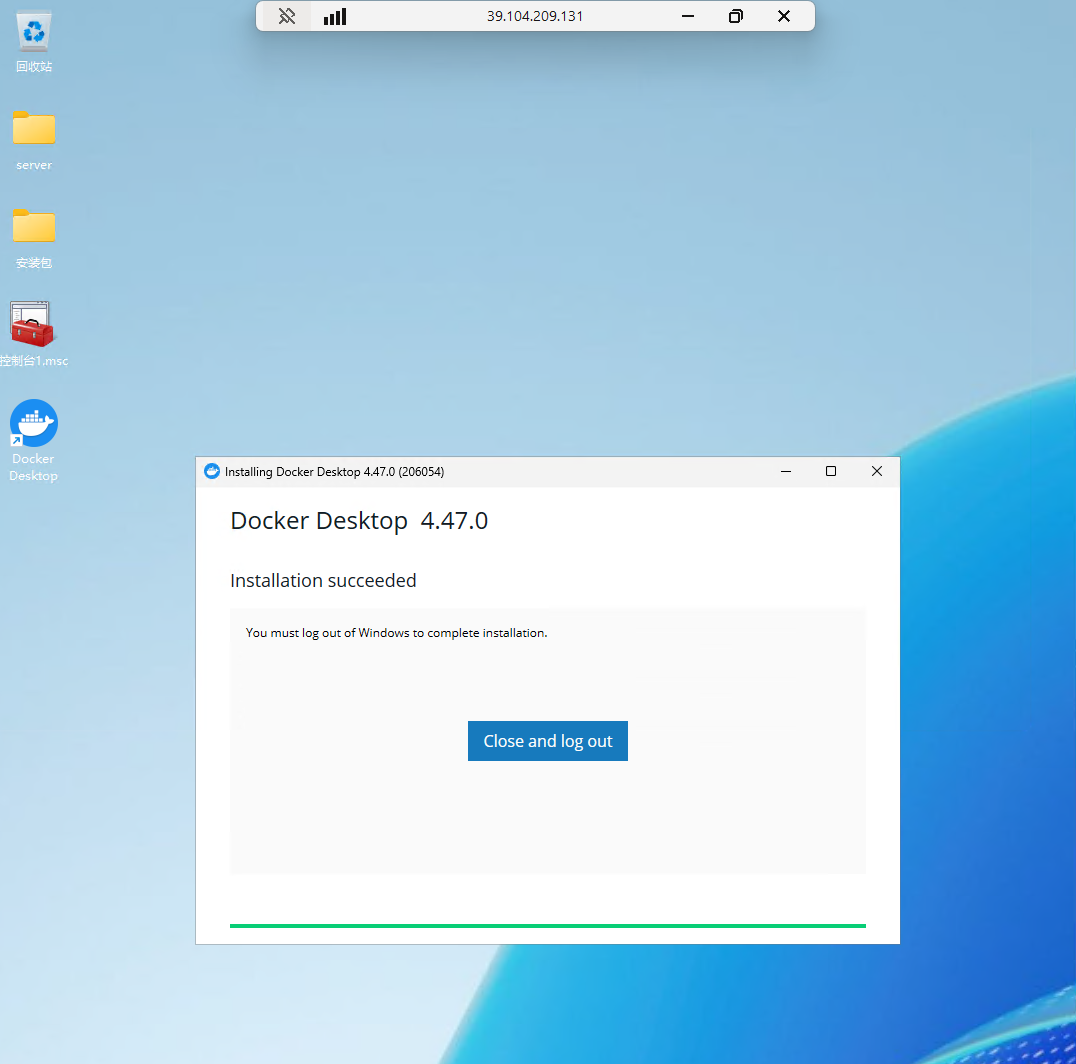Click the Docker whale icon in installer title bar

212,471
